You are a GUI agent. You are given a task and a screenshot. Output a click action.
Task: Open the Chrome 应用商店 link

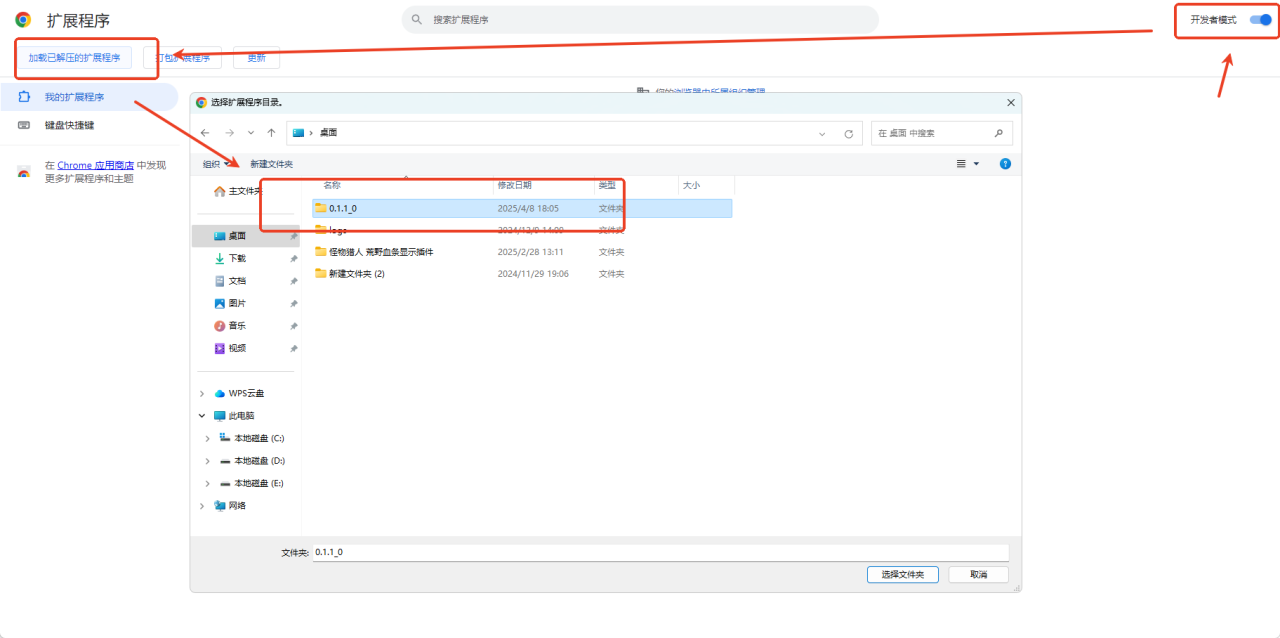(x=96, y=165)
